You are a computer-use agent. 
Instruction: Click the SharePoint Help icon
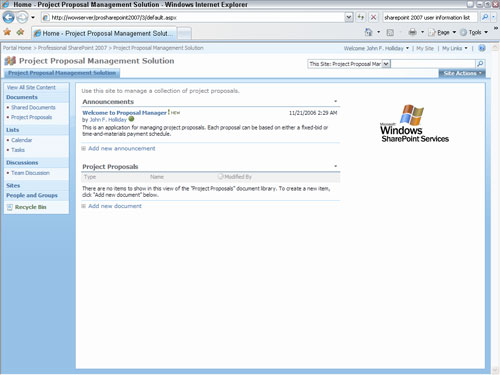click(482, 48)
